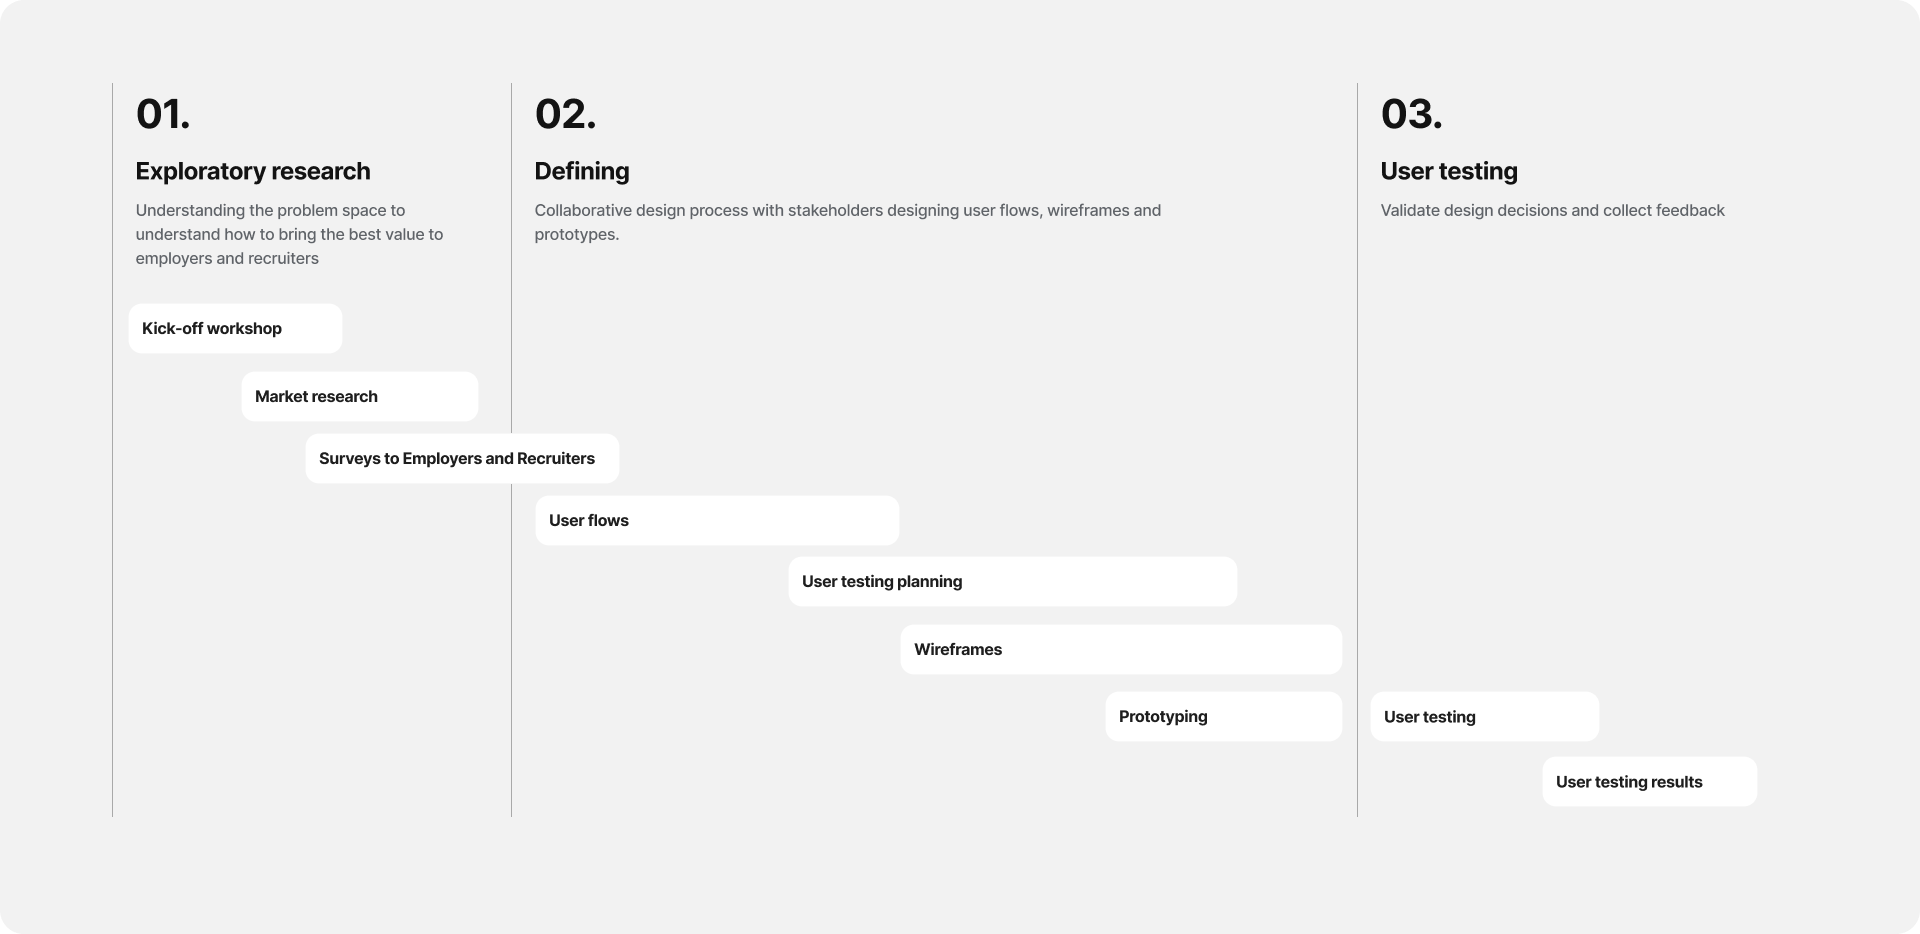Click the Exploratory research description paragraph
1920x934 pixels.
pyautogui.click(x=290, y=234)
